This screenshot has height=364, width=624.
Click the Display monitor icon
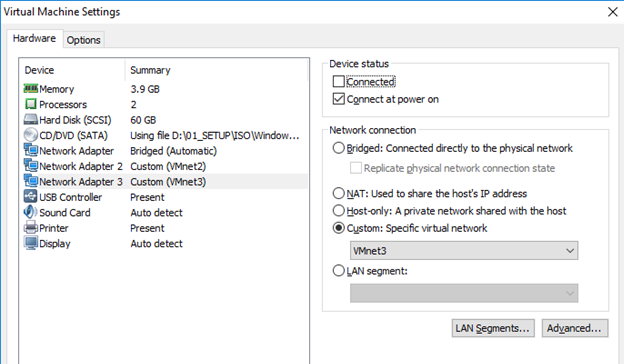(31, 243)
